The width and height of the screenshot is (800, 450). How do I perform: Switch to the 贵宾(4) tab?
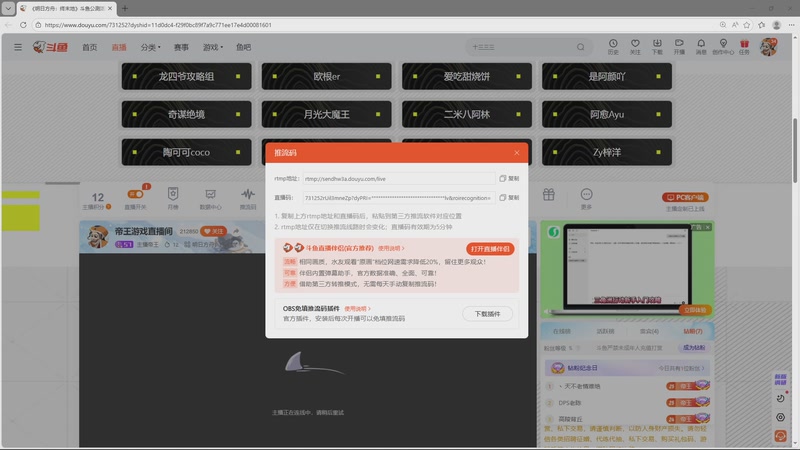pos(649,331)
